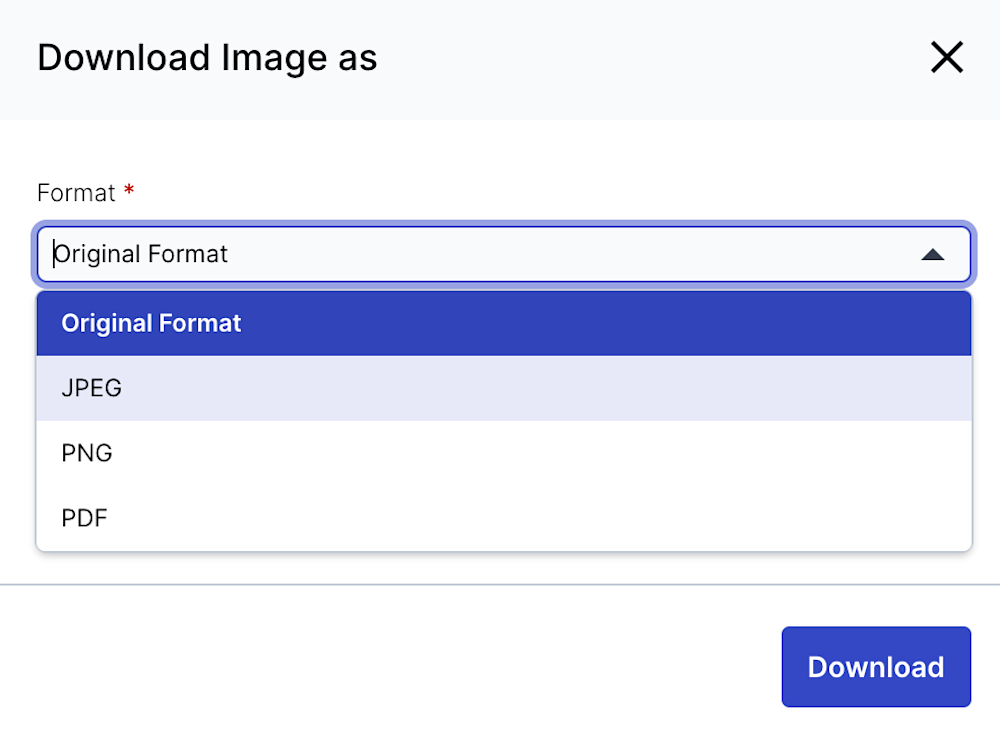Choose JPEG from the format list

coord(504,388)
